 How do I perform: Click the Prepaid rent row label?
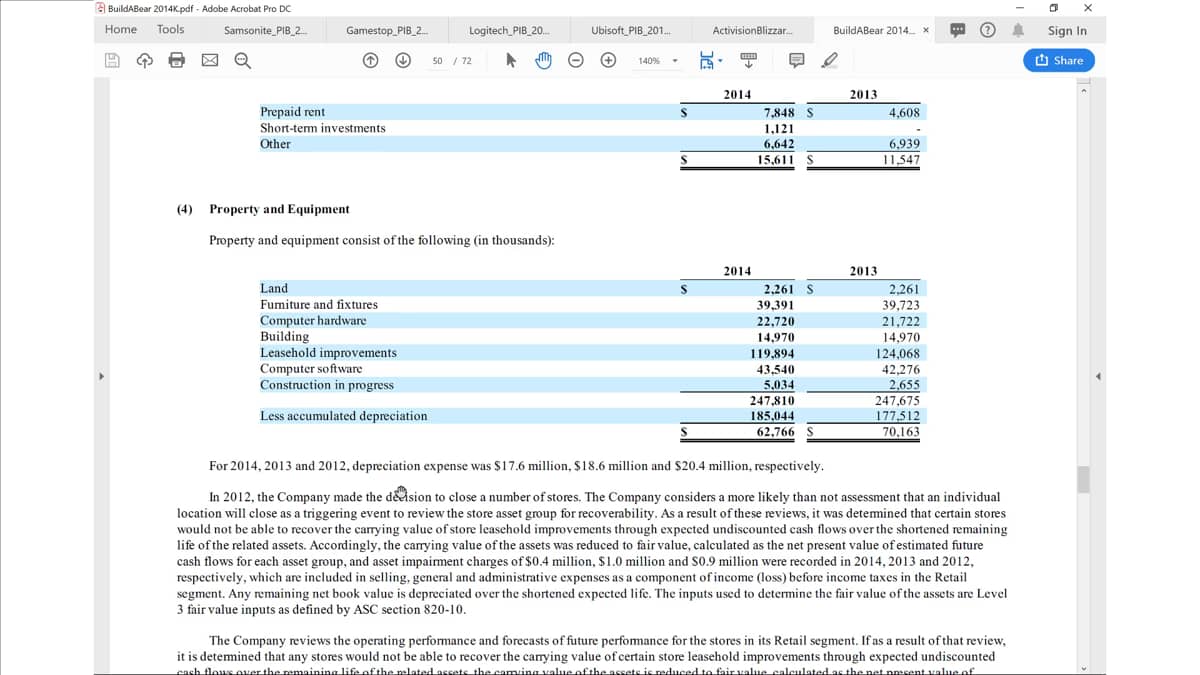pos(292,112)
